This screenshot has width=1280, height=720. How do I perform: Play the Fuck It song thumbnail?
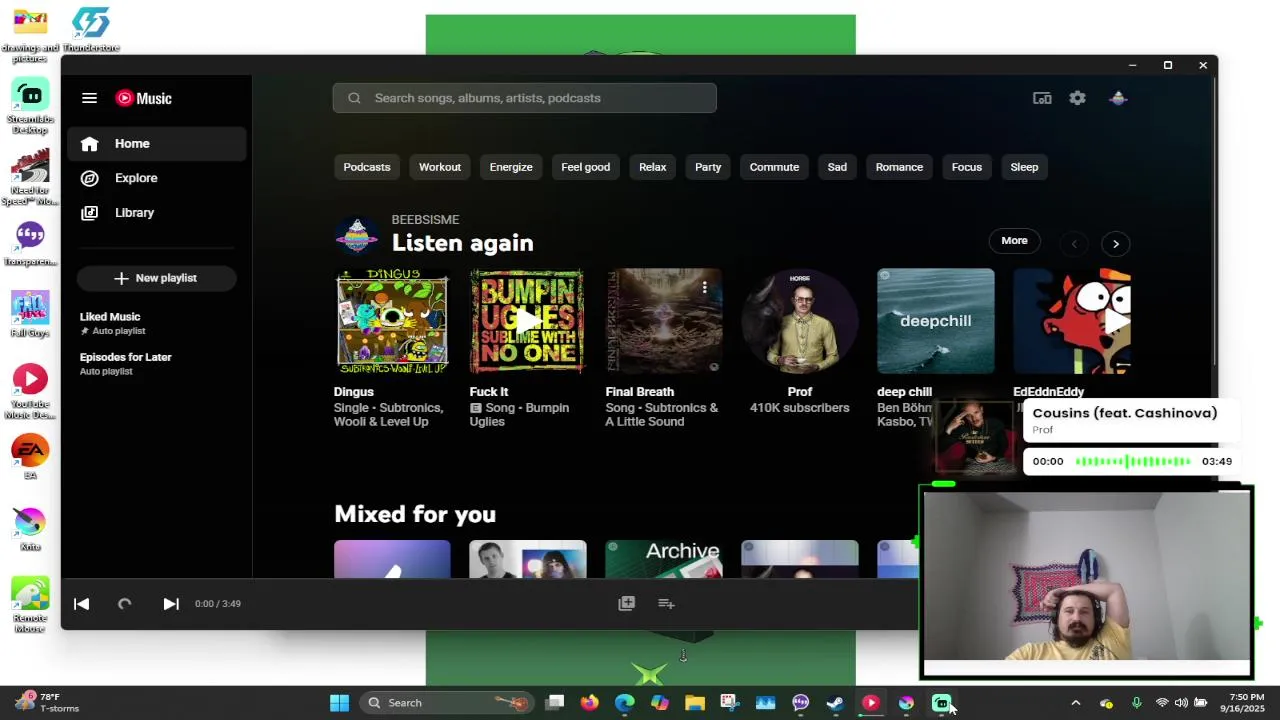coord(527,321)
